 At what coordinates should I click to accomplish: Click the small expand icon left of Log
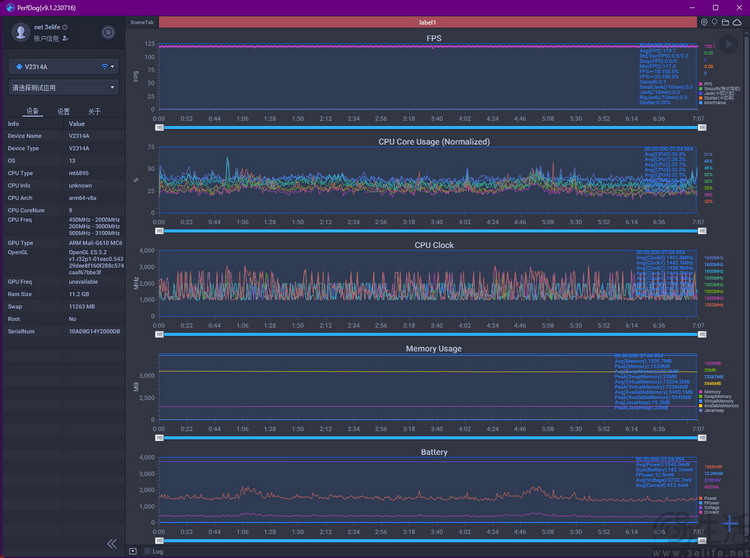pos(133,551)
